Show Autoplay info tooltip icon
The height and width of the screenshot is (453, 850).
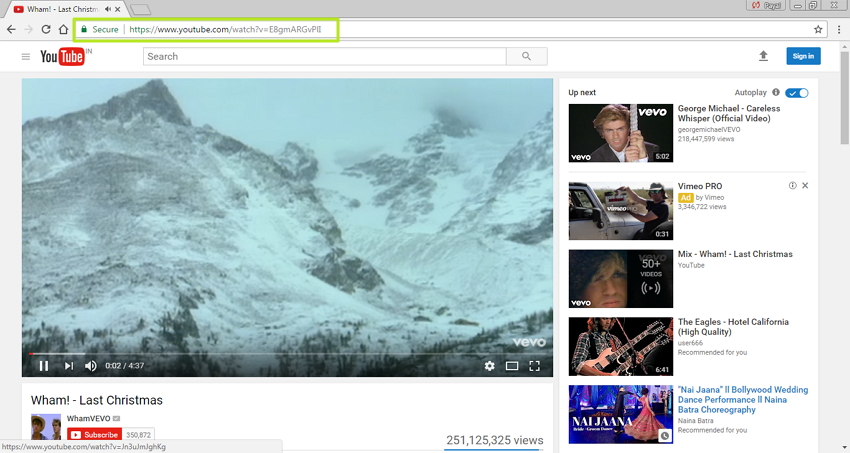[x=776, y=93]
